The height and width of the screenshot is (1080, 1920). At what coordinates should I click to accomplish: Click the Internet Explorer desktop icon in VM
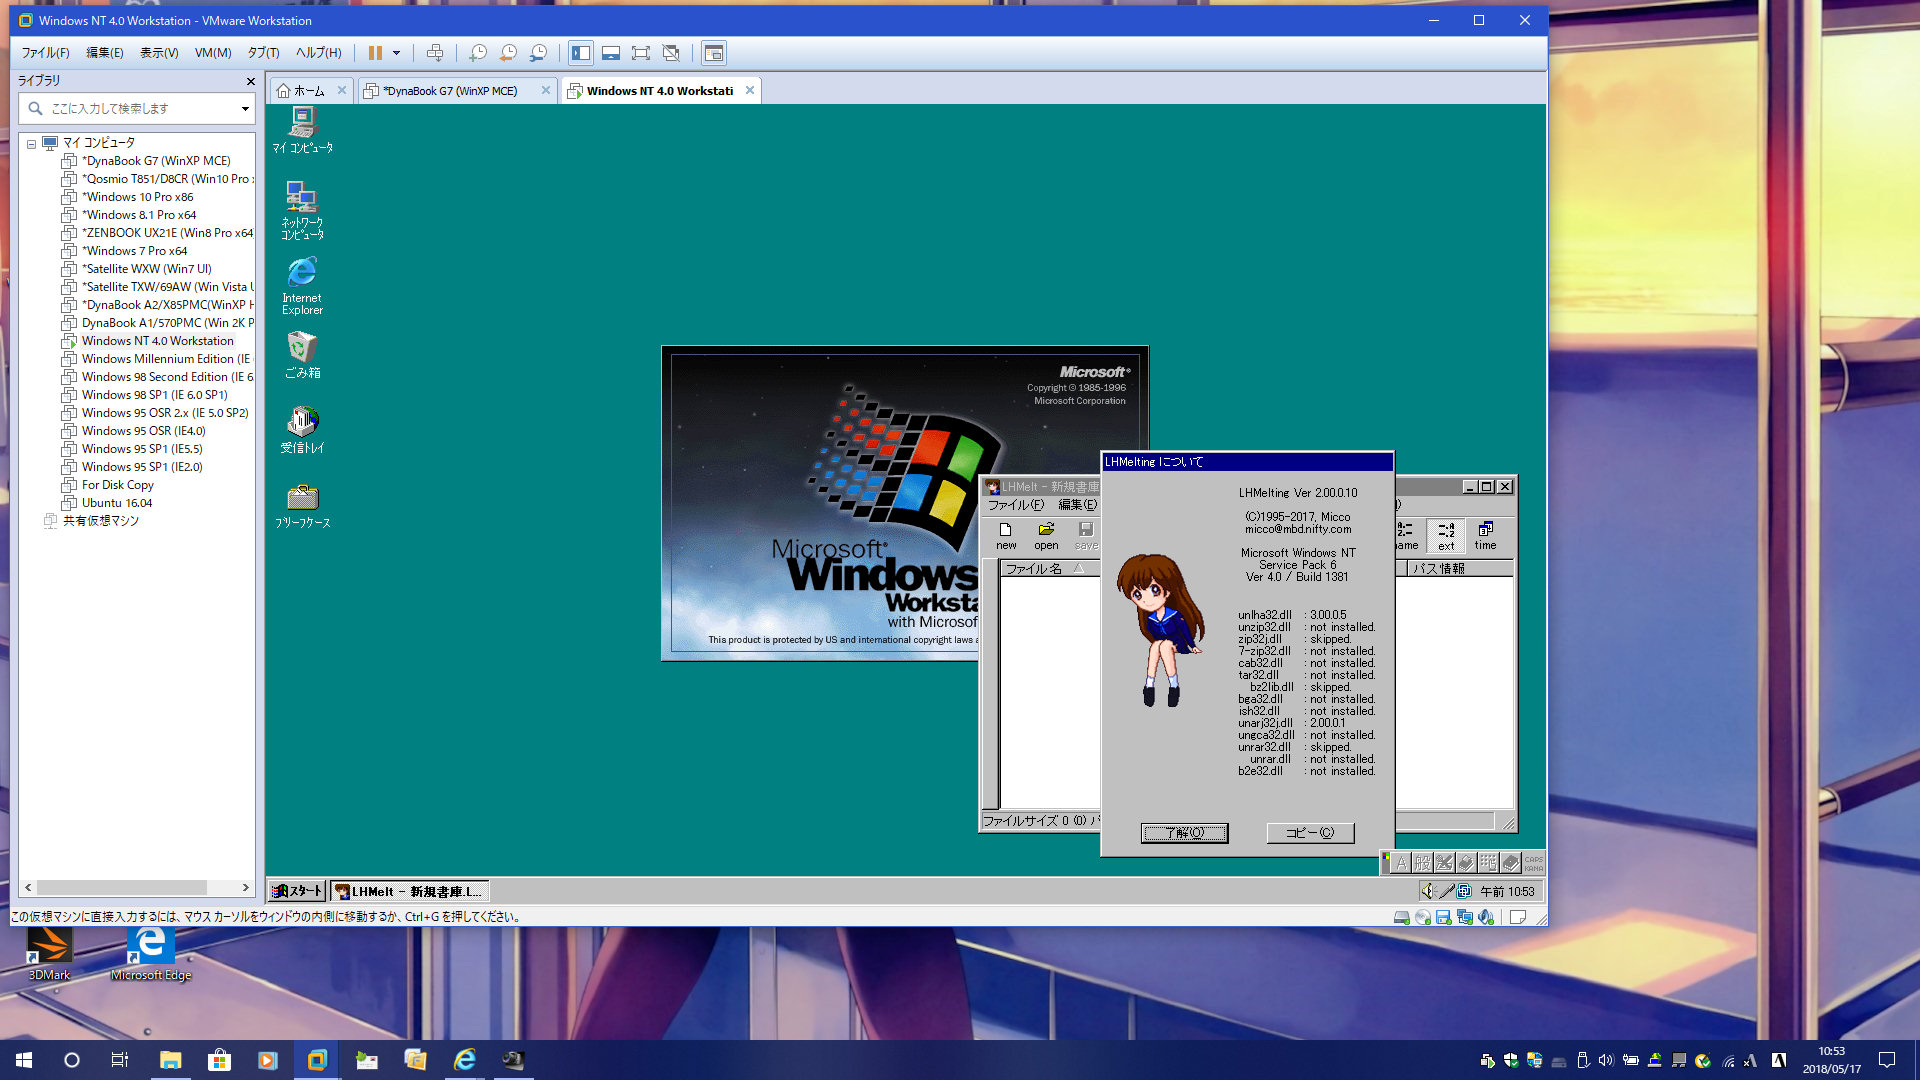(302, 286)
